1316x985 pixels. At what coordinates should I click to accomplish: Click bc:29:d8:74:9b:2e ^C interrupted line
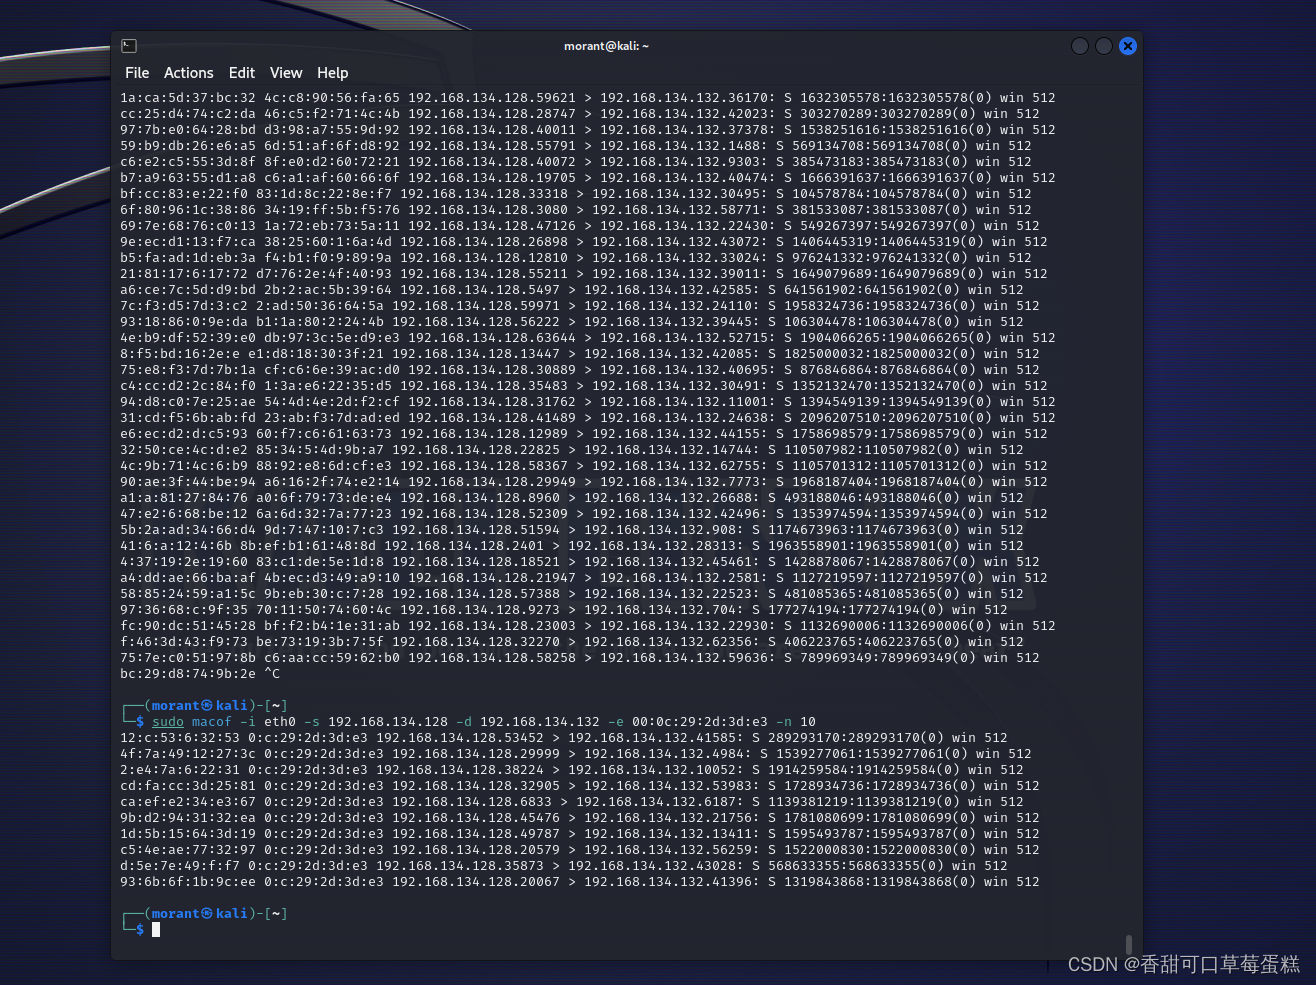[200, 674]
